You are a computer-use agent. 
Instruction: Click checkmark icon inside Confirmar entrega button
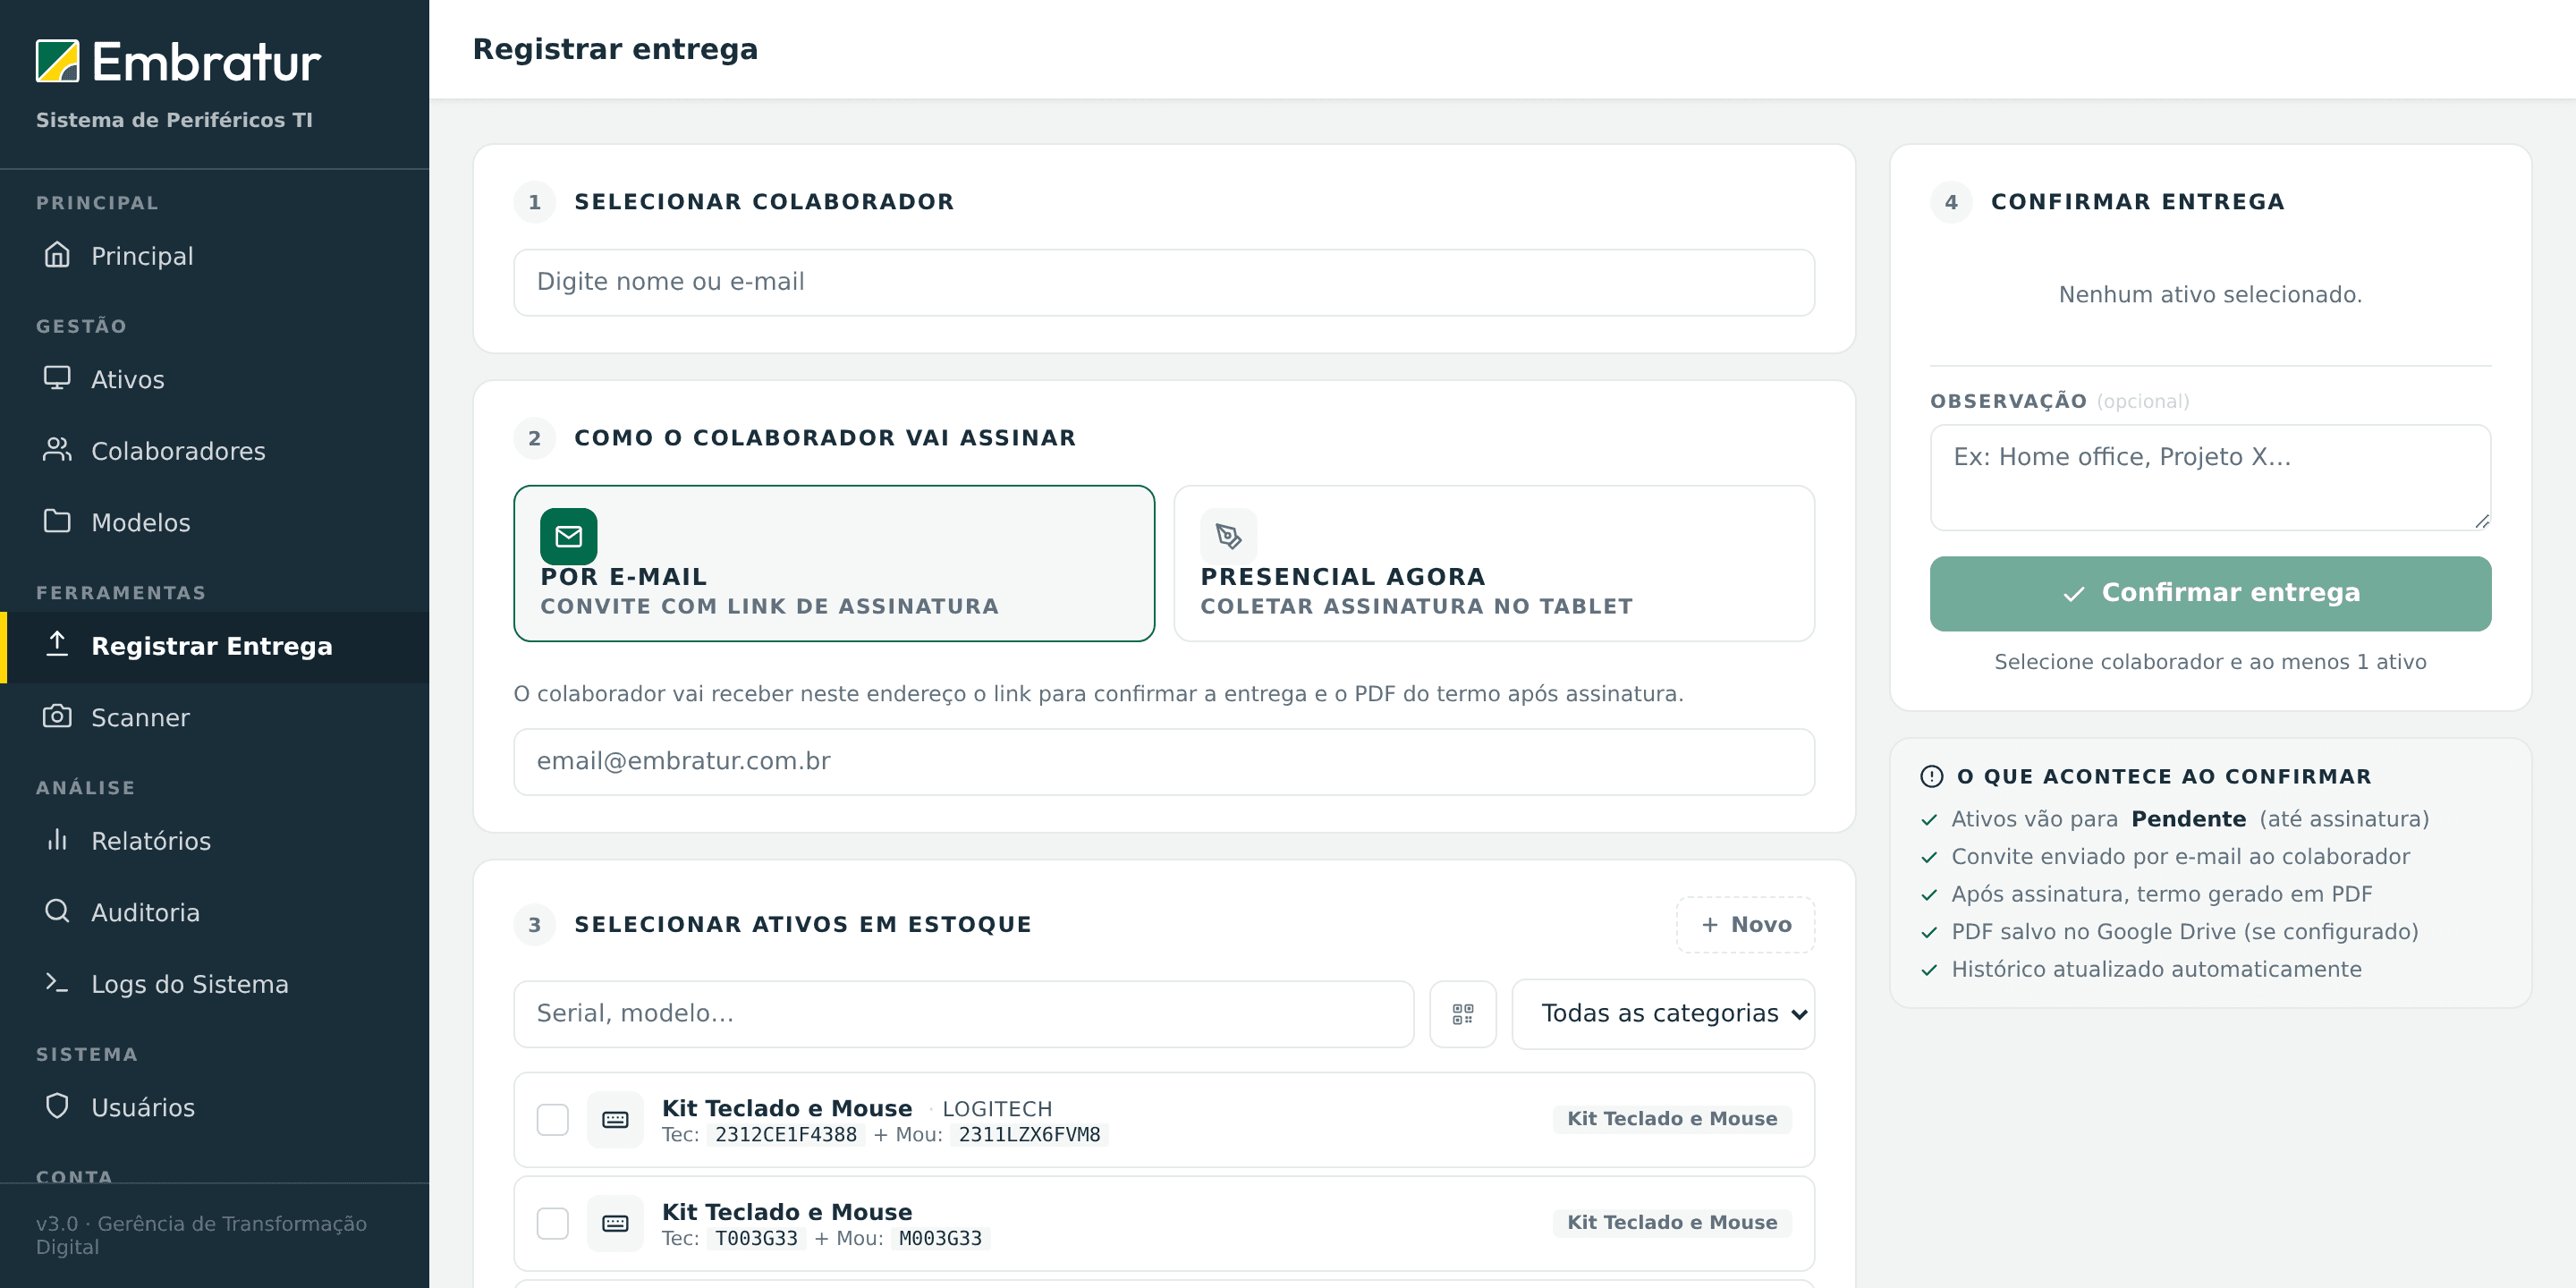pos(2074,594)
